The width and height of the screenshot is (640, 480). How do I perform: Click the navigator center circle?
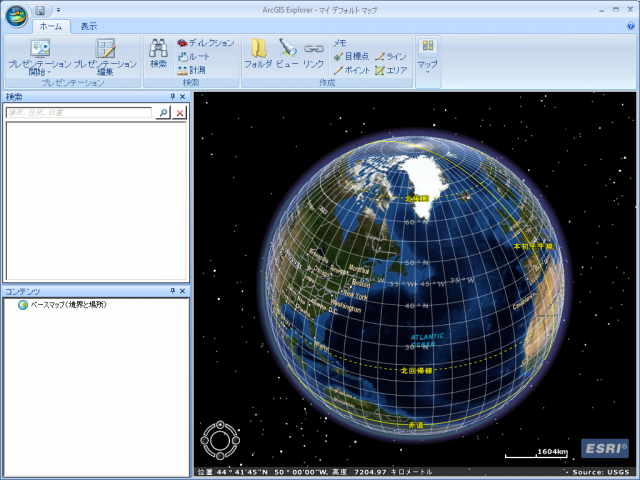[x=220, y=440]
